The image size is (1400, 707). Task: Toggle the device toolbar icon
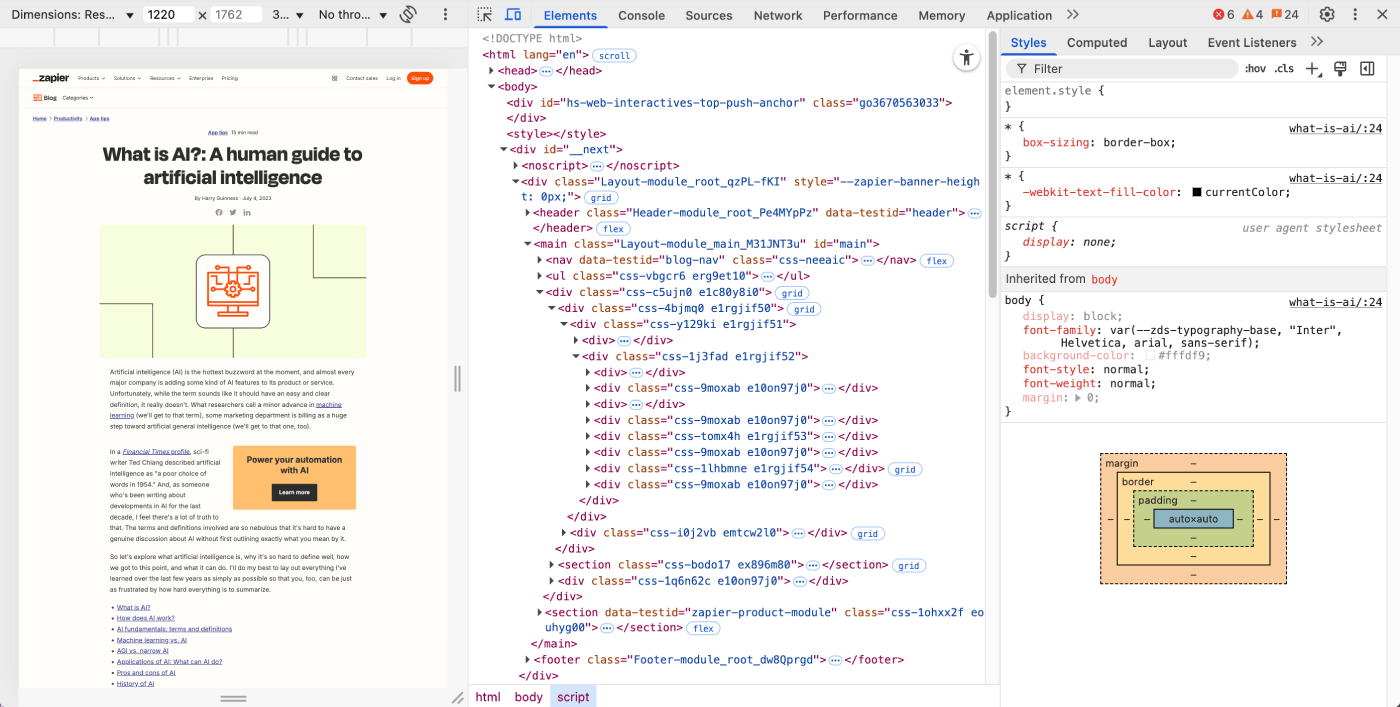coord(513,15)
